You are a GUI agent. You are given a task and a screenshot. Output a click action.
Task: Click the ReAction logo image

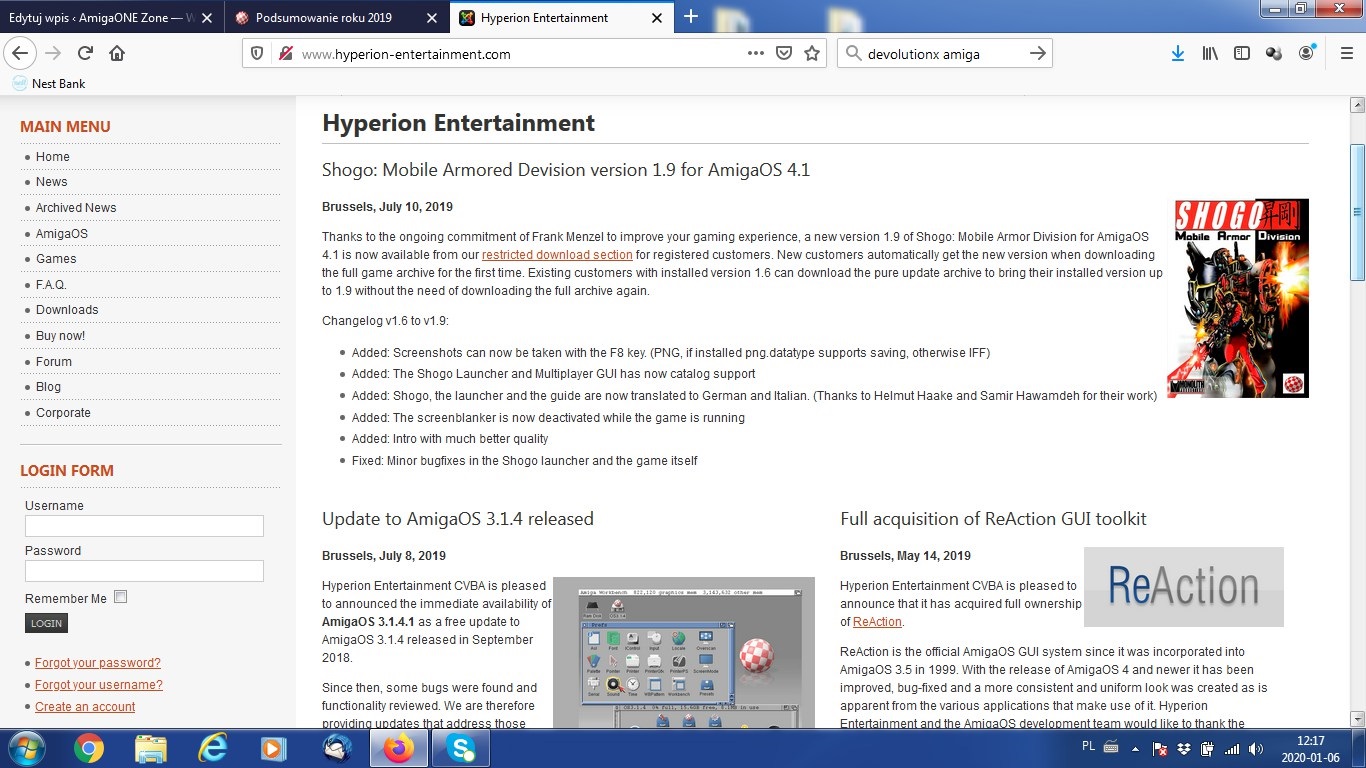[1184, 587]
